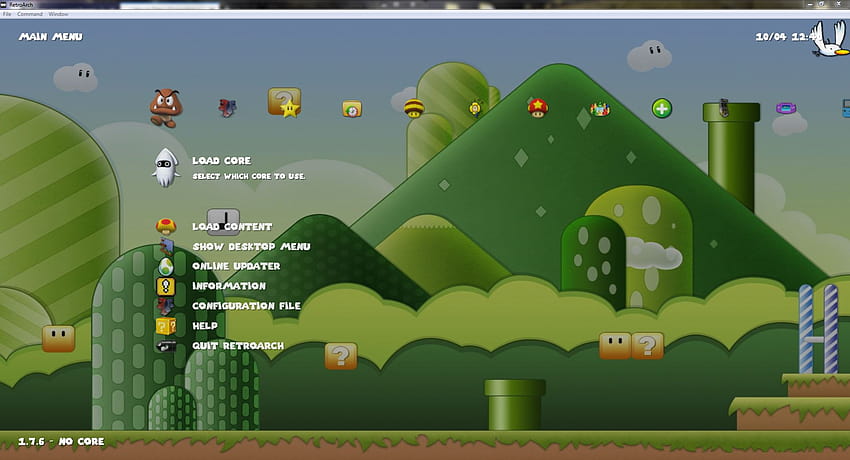Image resolution: width=850 pixels, height=460 pixels.
Task: Open the History folder clock icon
Action: [x=352, y=109]
